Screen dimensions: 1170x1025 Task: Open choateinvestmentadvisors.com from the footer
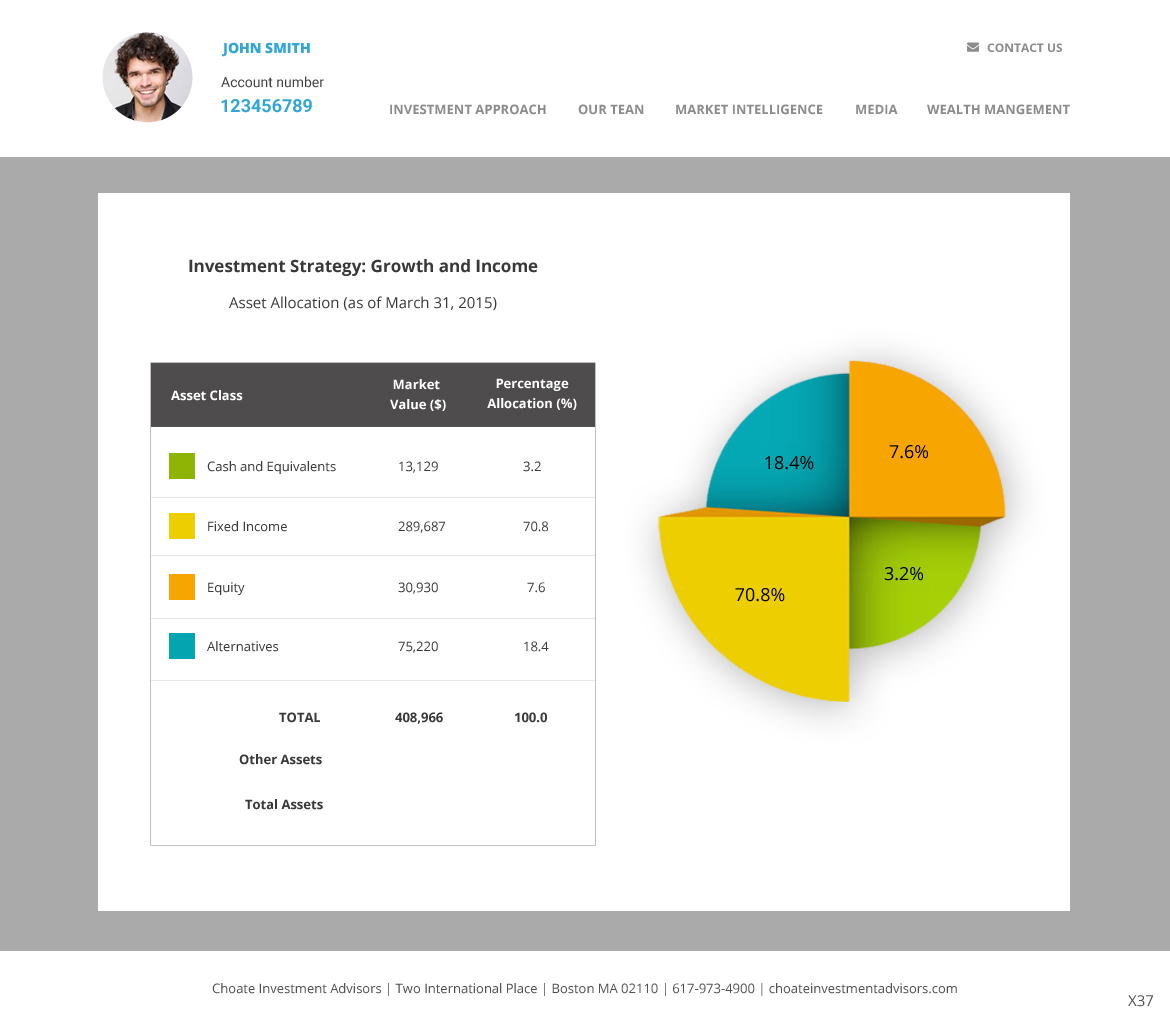863,988
